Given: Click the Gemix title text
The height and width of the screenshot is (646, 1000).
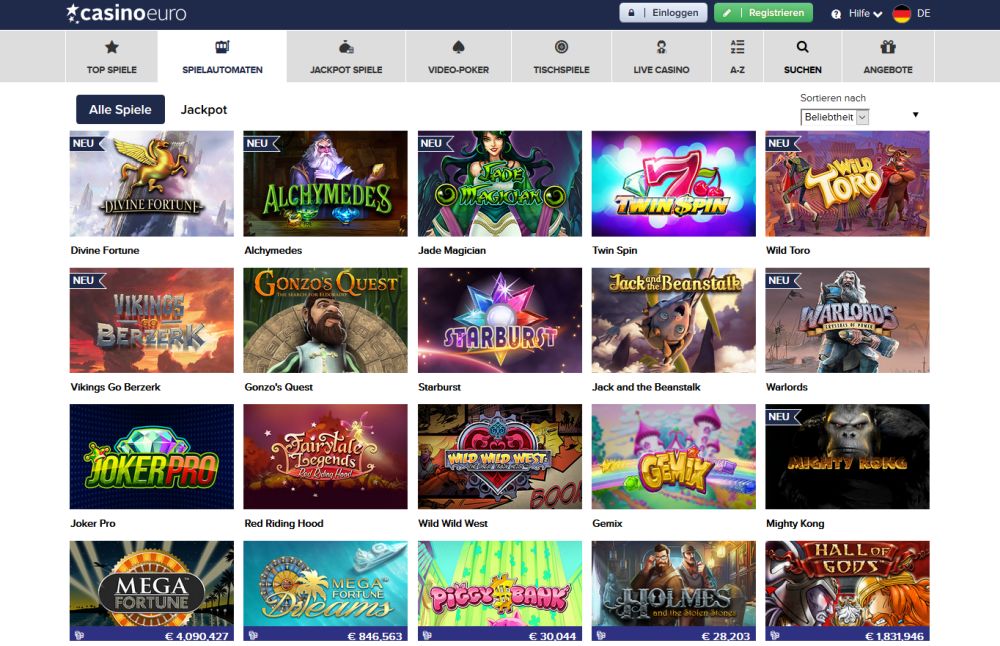Looking at the screenshot, I should (x=607, y=524).
